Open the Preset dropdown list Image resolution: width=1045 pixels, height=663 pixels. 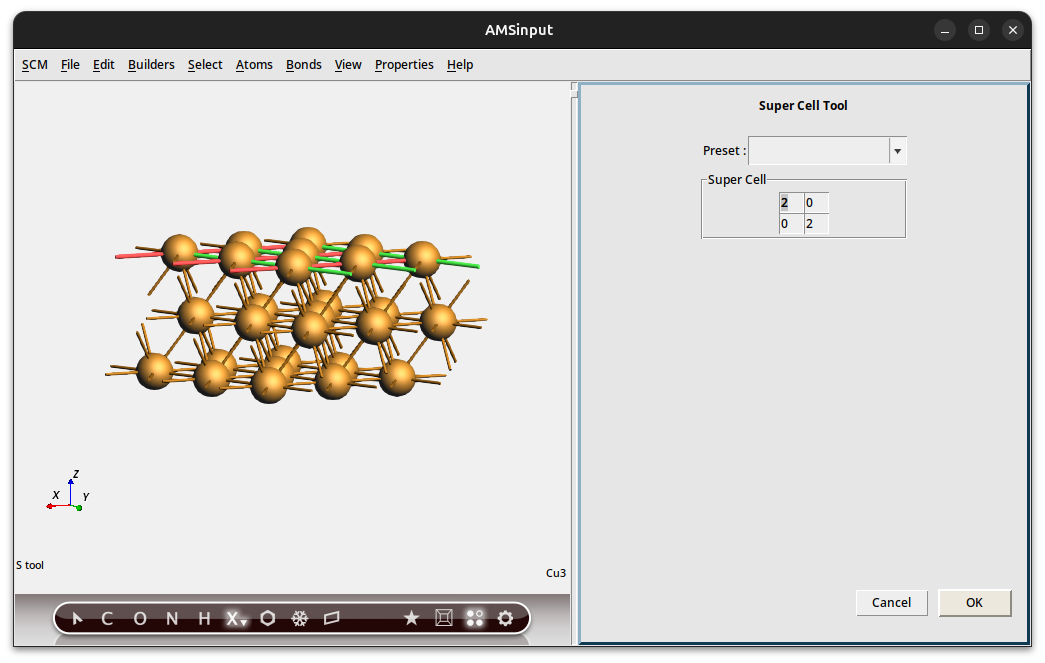point(896,150)
